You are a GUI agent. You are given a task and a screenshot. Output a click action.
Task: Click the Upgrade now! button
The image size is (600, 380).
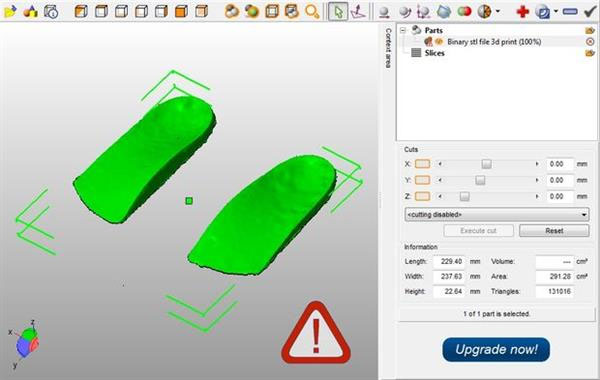coord(496,349)
